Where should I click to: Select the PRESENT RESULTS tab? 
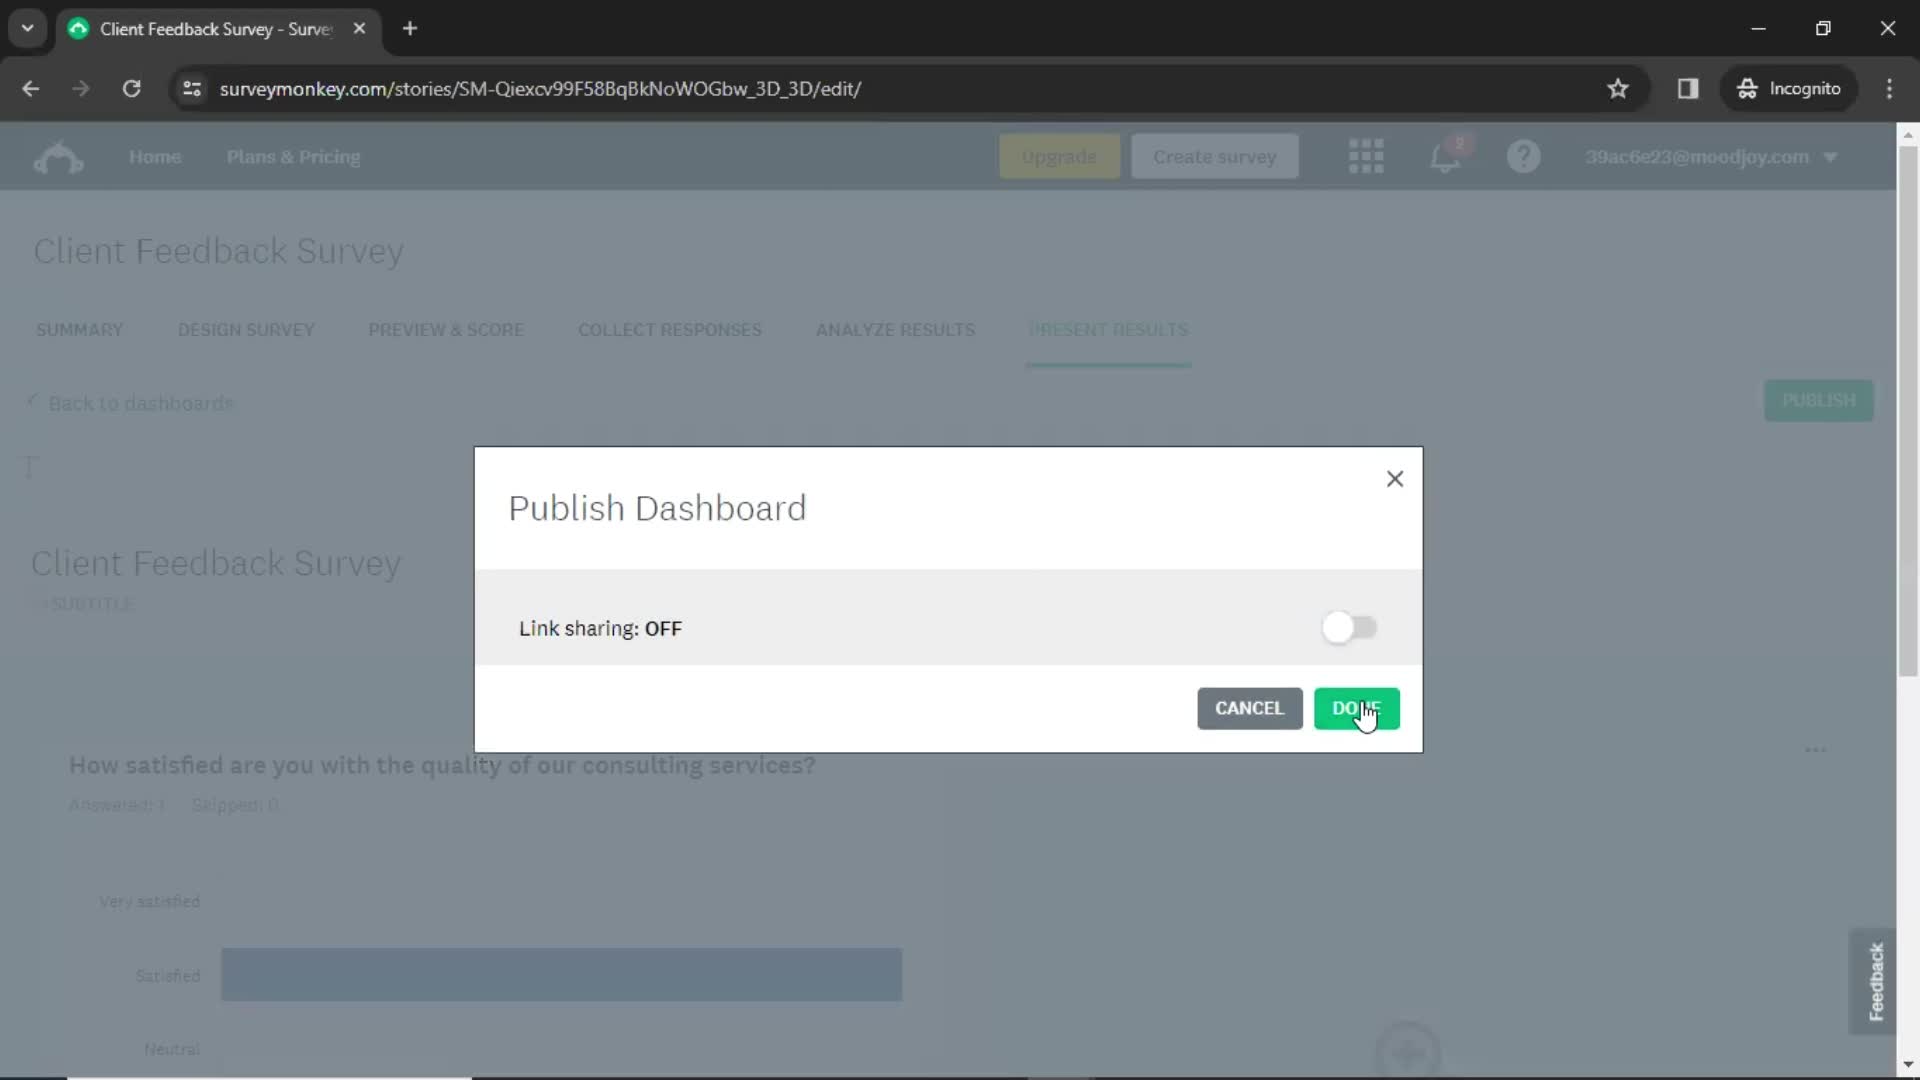coord(1109,330)
